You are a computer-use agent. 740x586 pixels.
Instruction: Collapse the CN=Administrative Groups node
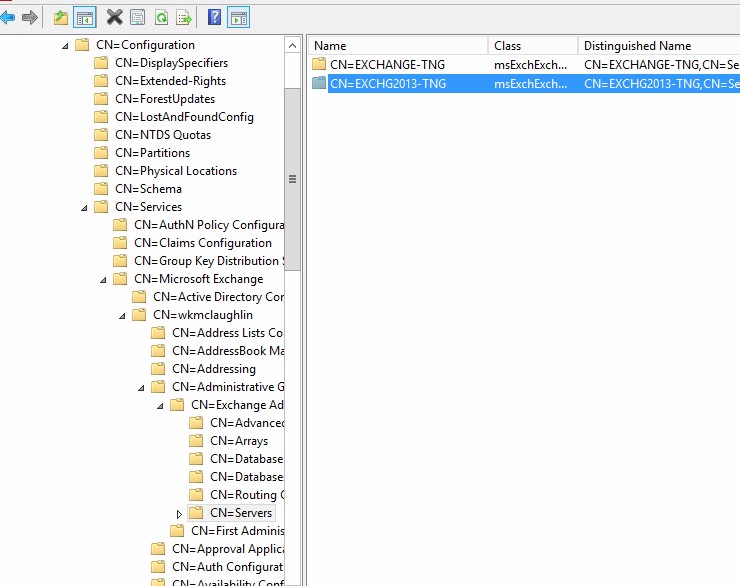141,388
